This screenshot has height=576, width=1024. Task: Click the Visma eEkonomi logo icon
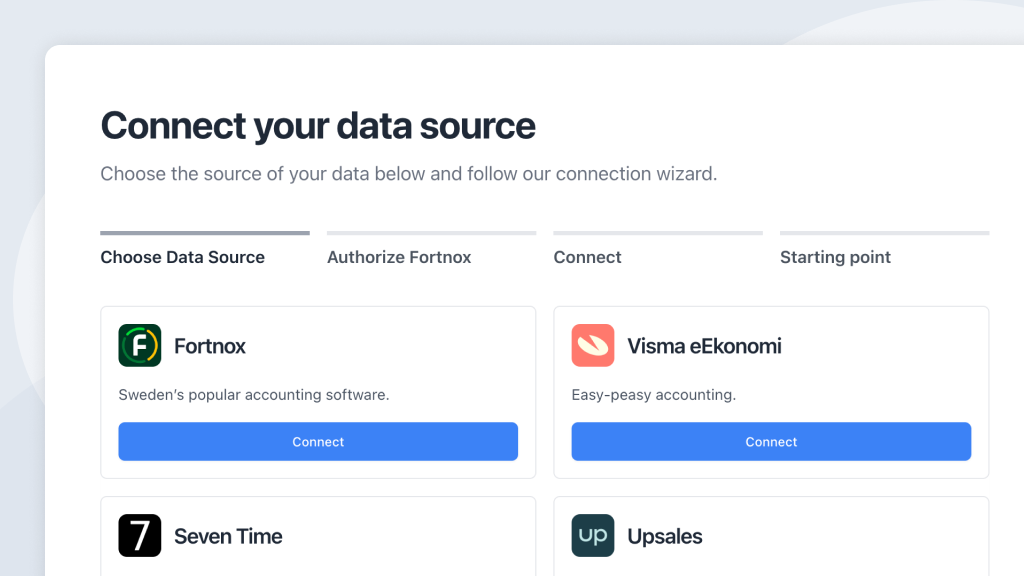tap(593, 345)
